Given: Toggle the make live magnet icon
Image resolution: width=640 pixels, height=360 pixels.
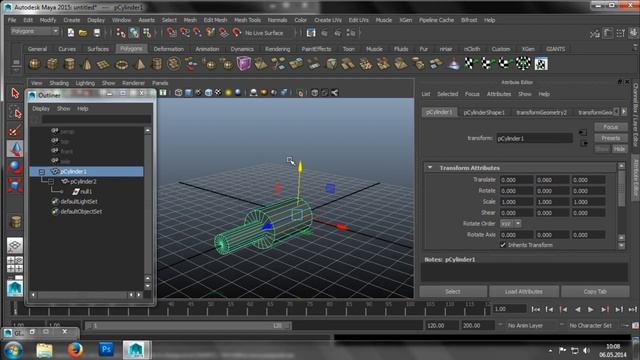Looking at the screenshot, I should click(x=236, y=33).
